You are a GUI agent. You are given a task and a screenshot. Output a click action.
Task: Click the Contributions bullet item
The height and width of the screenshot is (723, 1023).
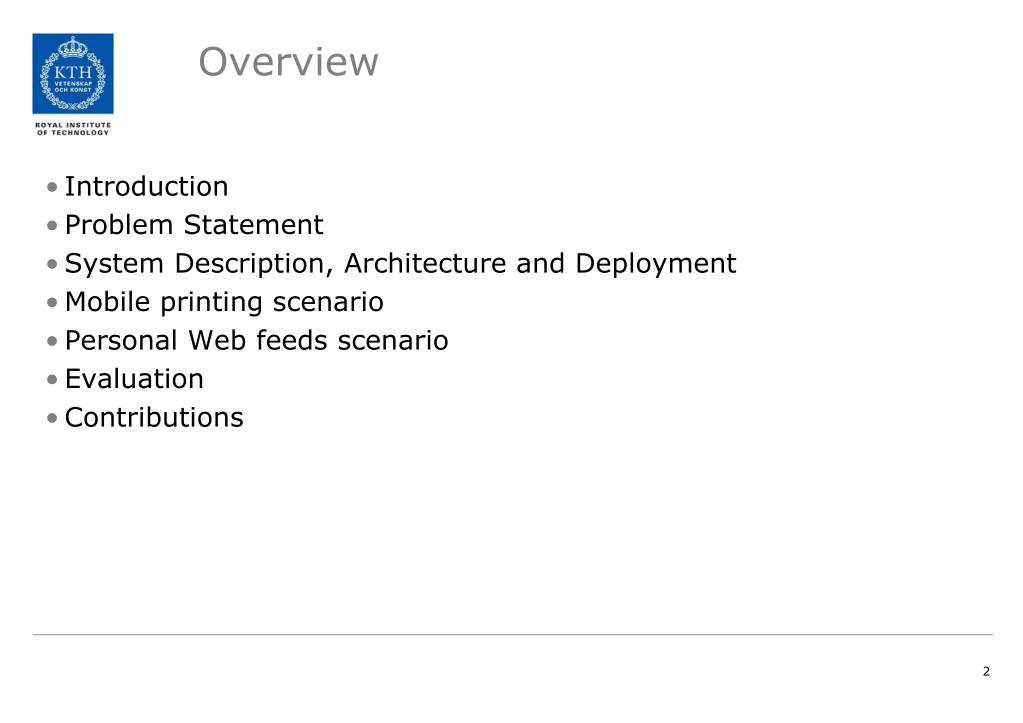pyautogui.click(x=154, y=418)
